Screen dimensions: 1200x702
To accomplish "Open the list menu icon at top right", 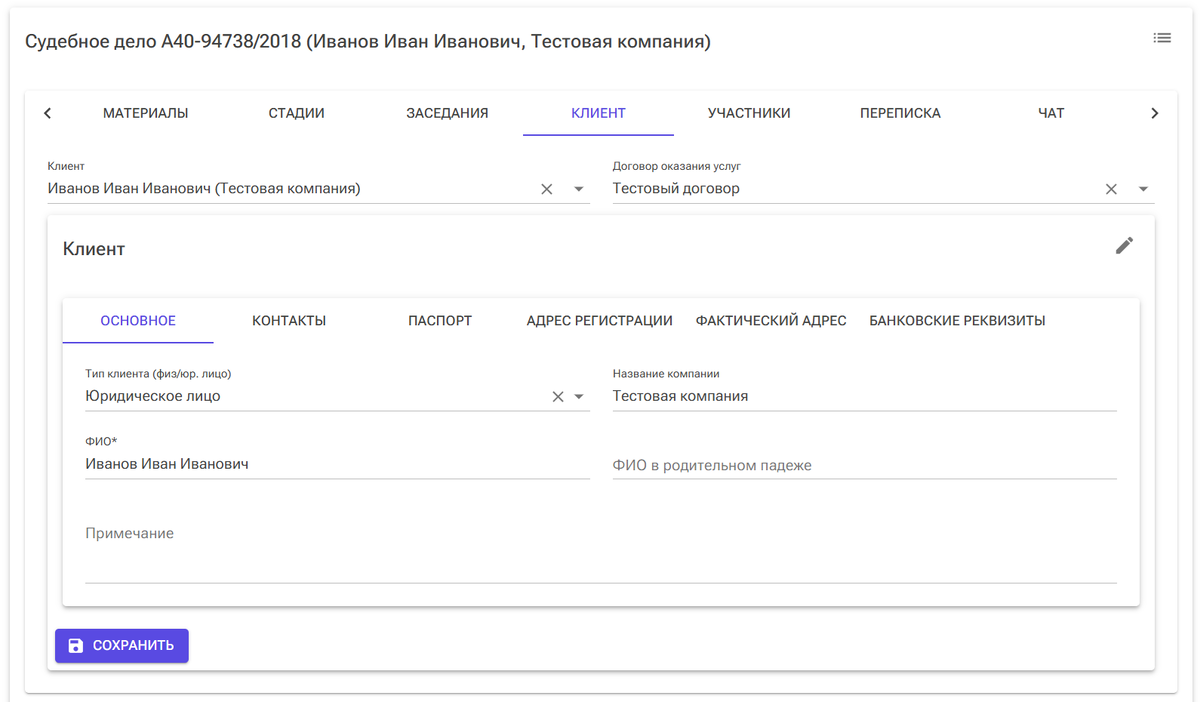I will [x=1162, y=38].
